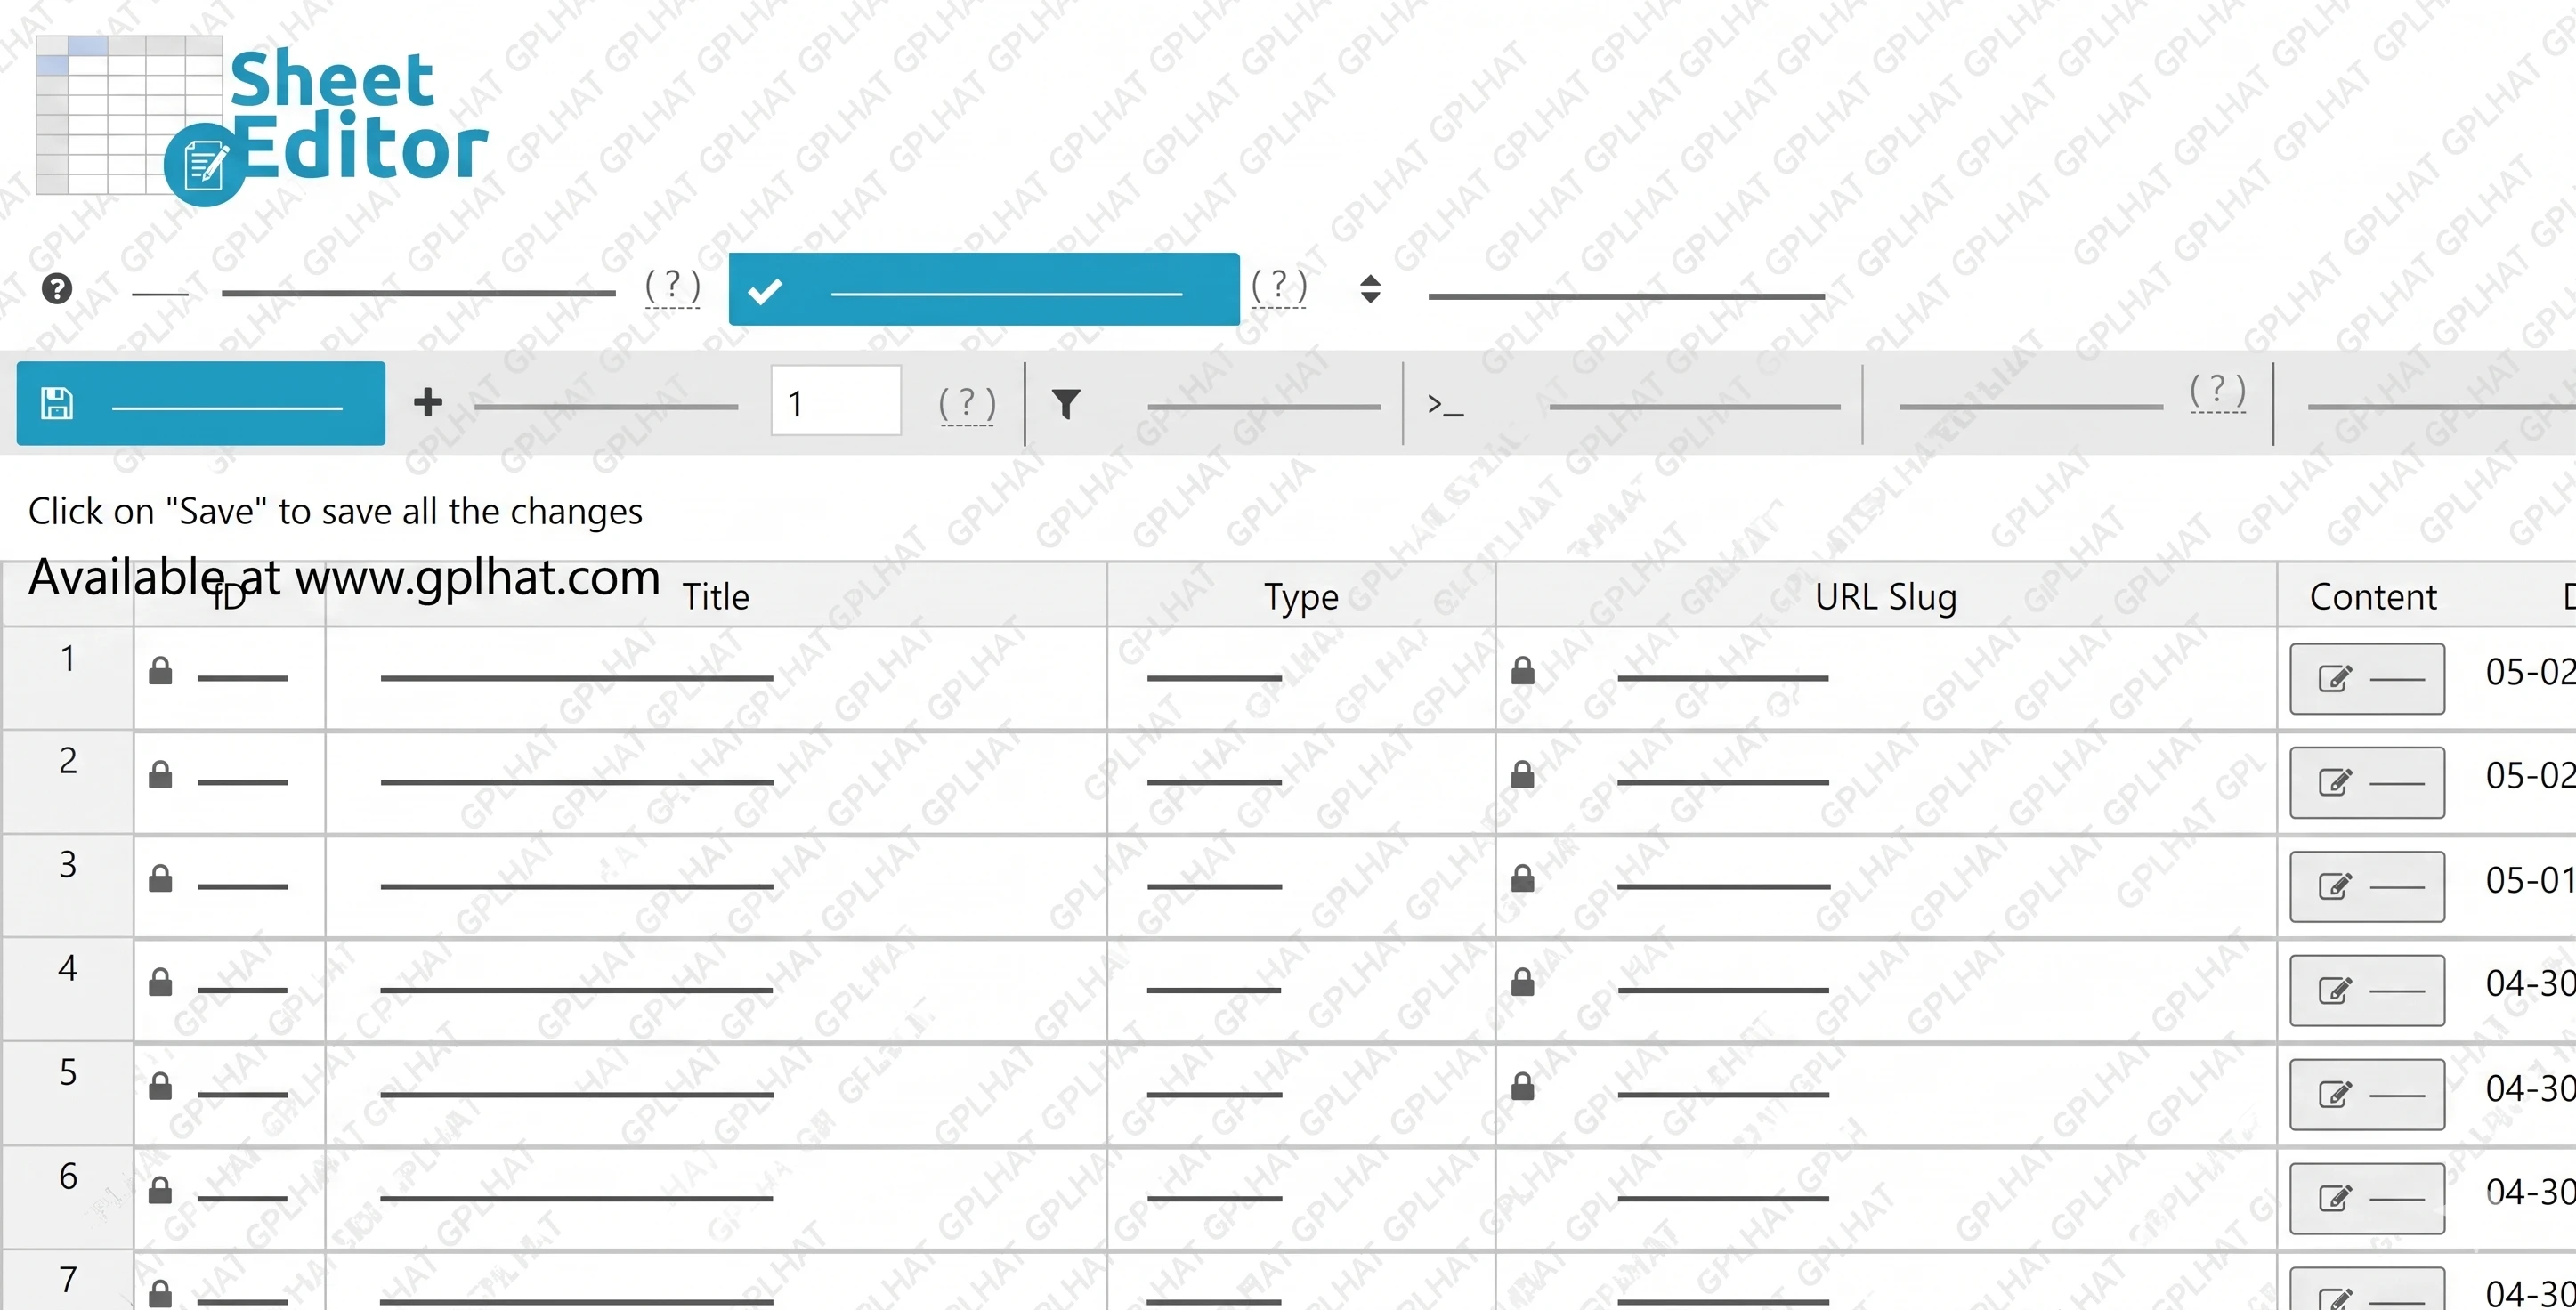Click the 04-30 date cell in row 4
2576x1310 pixels.
[2530, 984]
